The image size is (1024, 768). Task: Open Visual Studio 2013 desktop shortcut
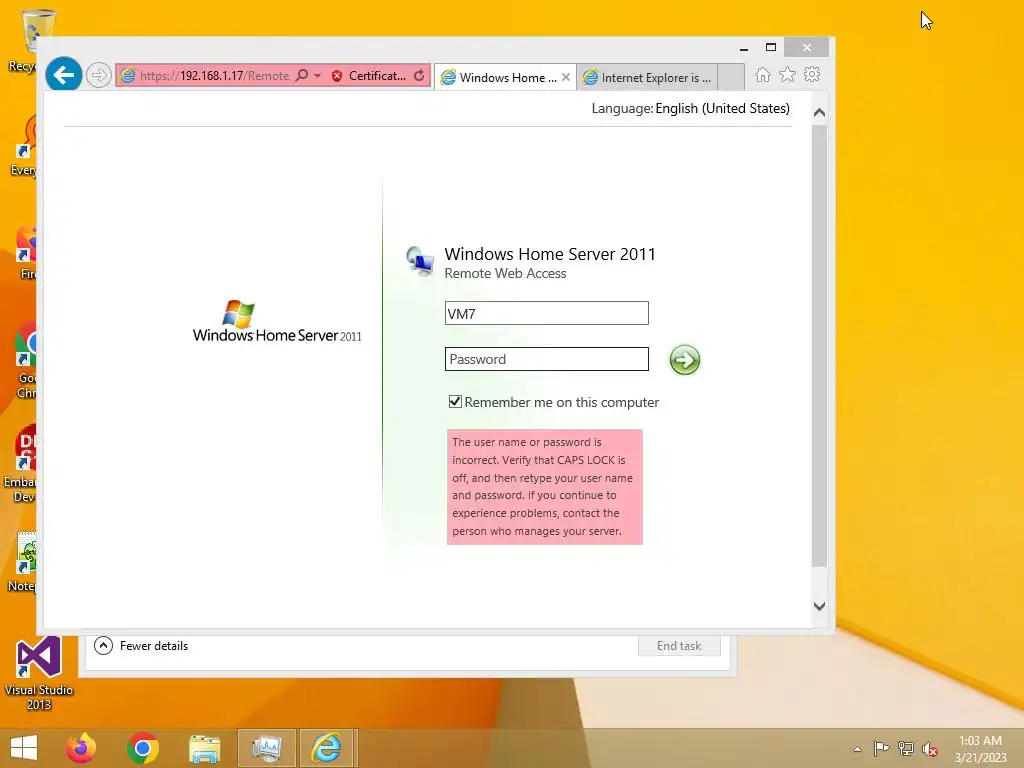click(39, 674)
